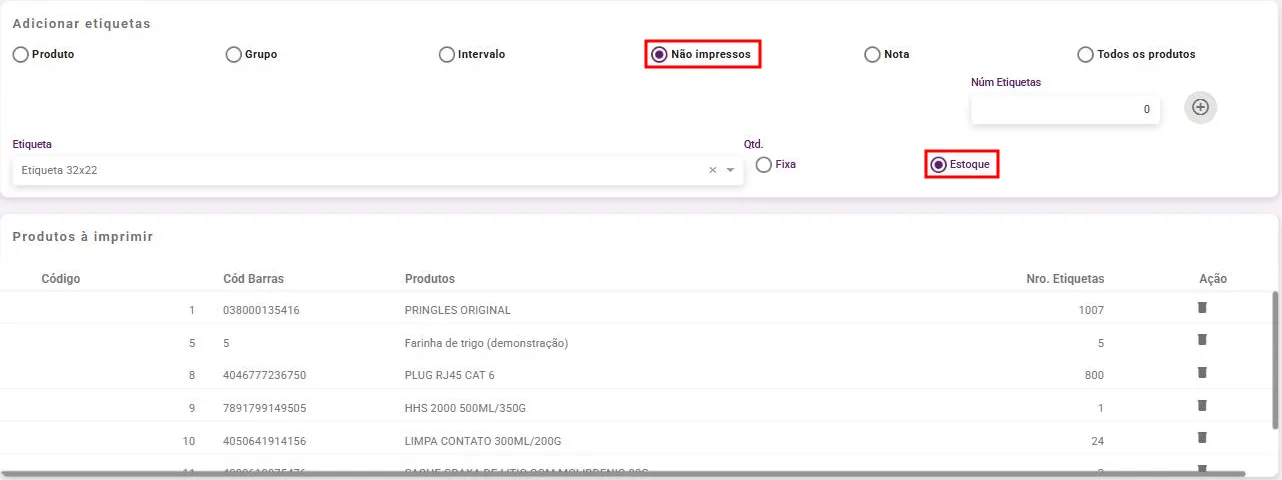Choose the Nota radio option
1282x480 pixels.
pos(873,55)
